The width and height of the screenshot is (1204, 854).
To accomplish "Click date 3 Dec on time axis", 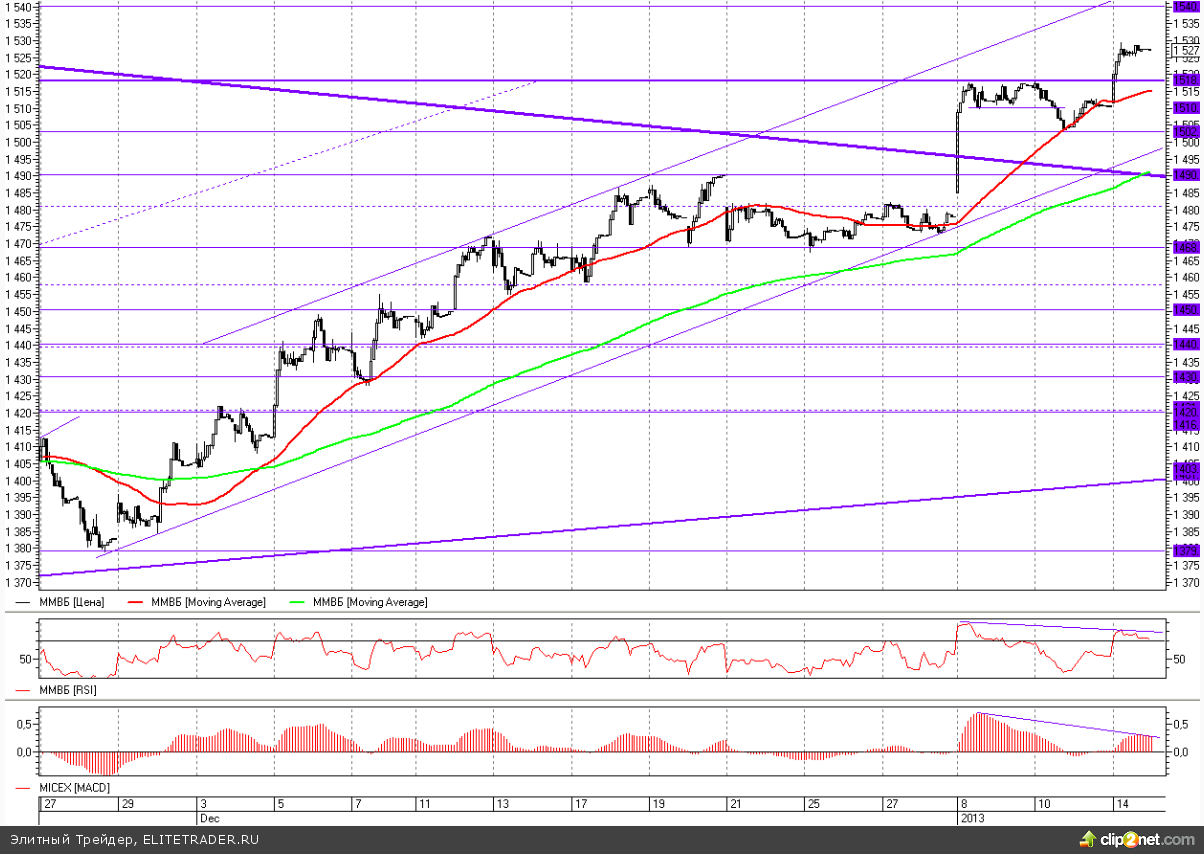I will click(203, 804).
